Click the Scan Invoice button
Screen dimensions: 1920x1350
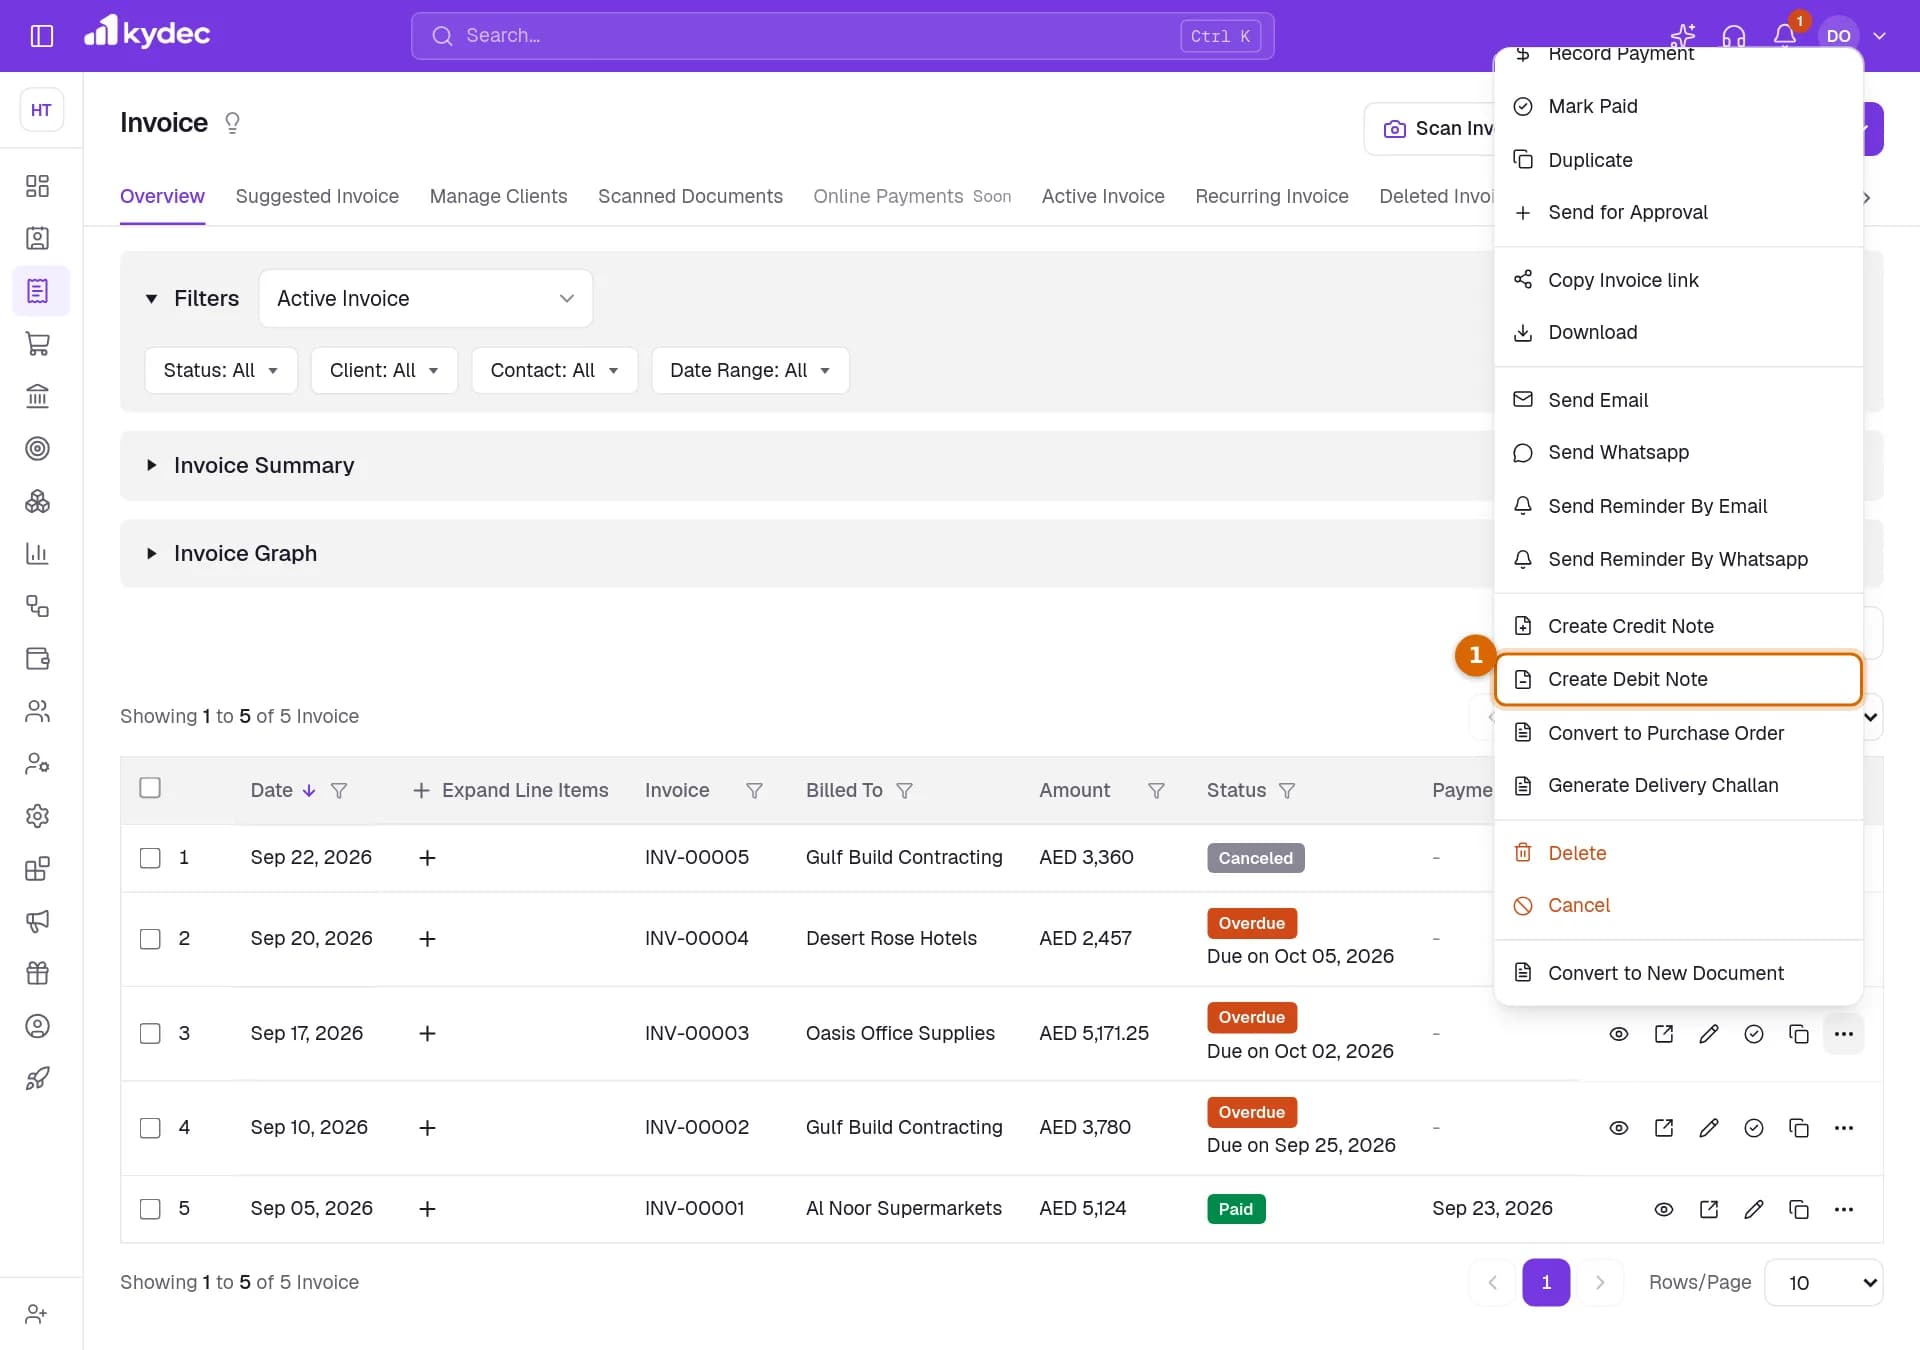1430,129
